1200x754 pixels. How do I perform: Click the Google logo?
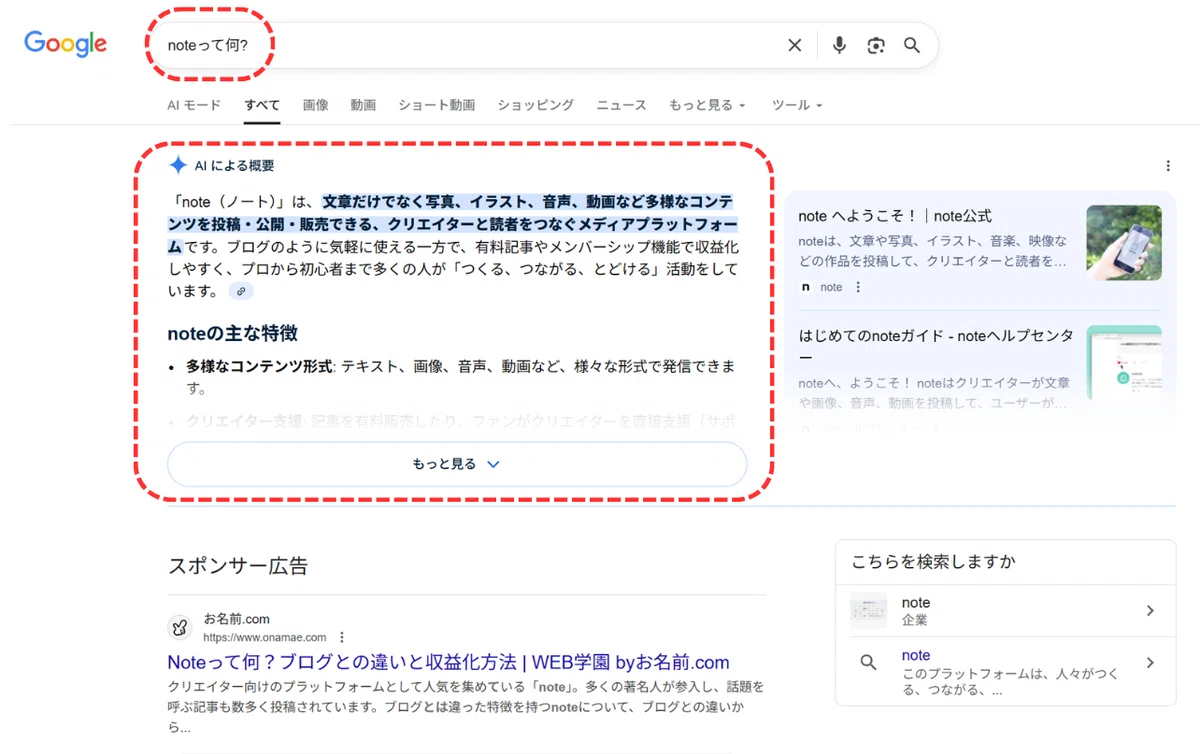click(x=66, y=44)
